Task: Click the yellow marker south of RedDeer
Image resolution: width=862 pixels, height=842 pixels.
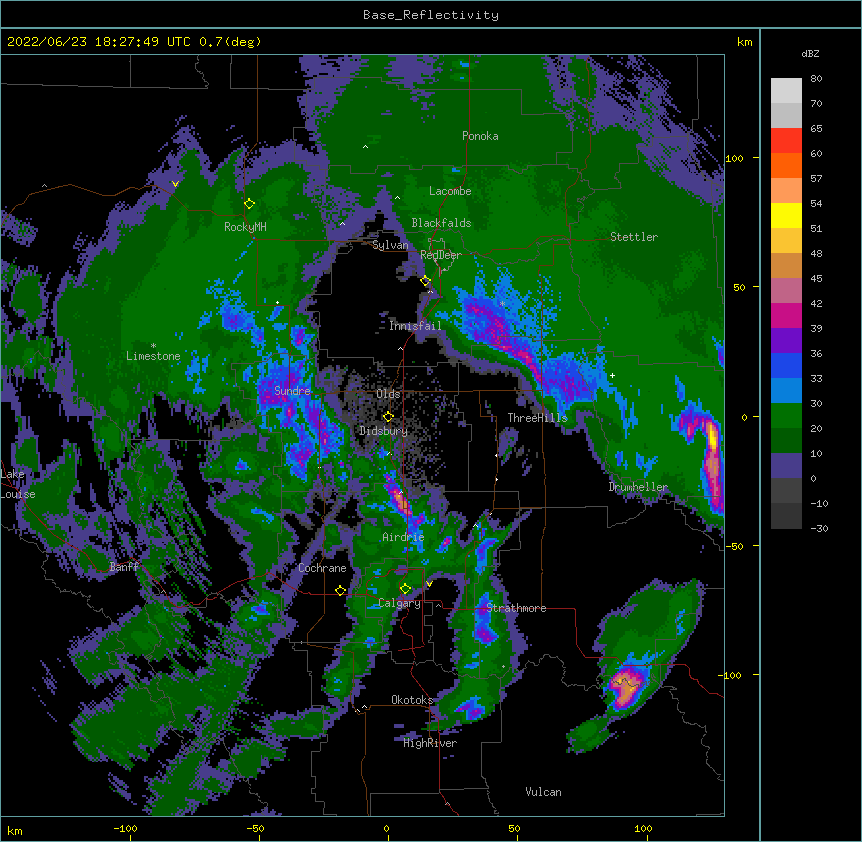Action: coord(425,281)
